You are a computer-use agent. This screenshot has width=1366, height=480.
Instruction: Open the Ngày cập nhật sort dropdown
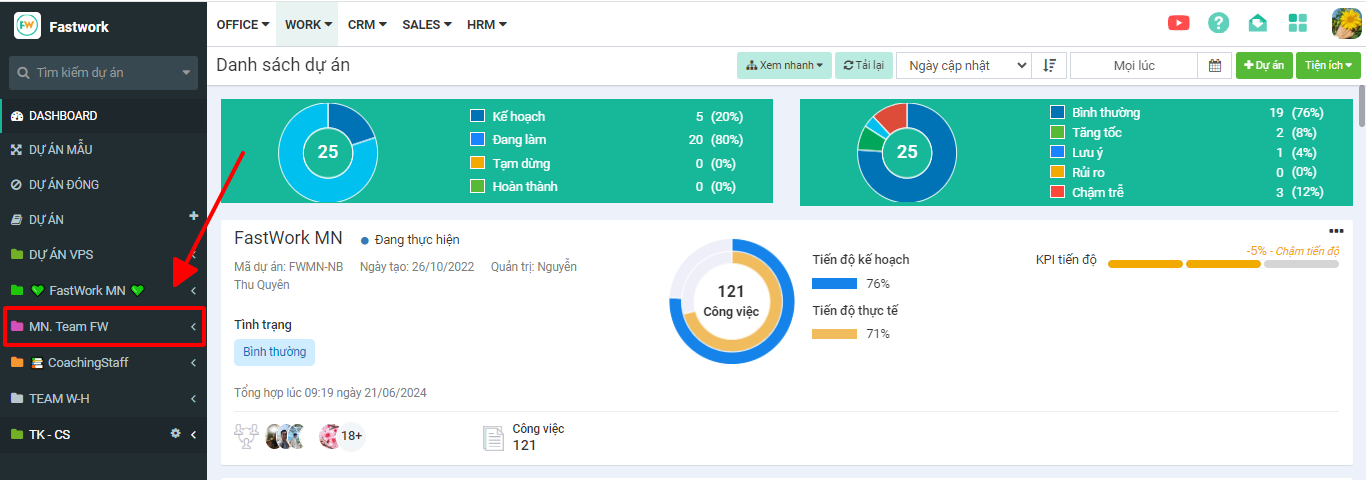(x=963, y=65)
